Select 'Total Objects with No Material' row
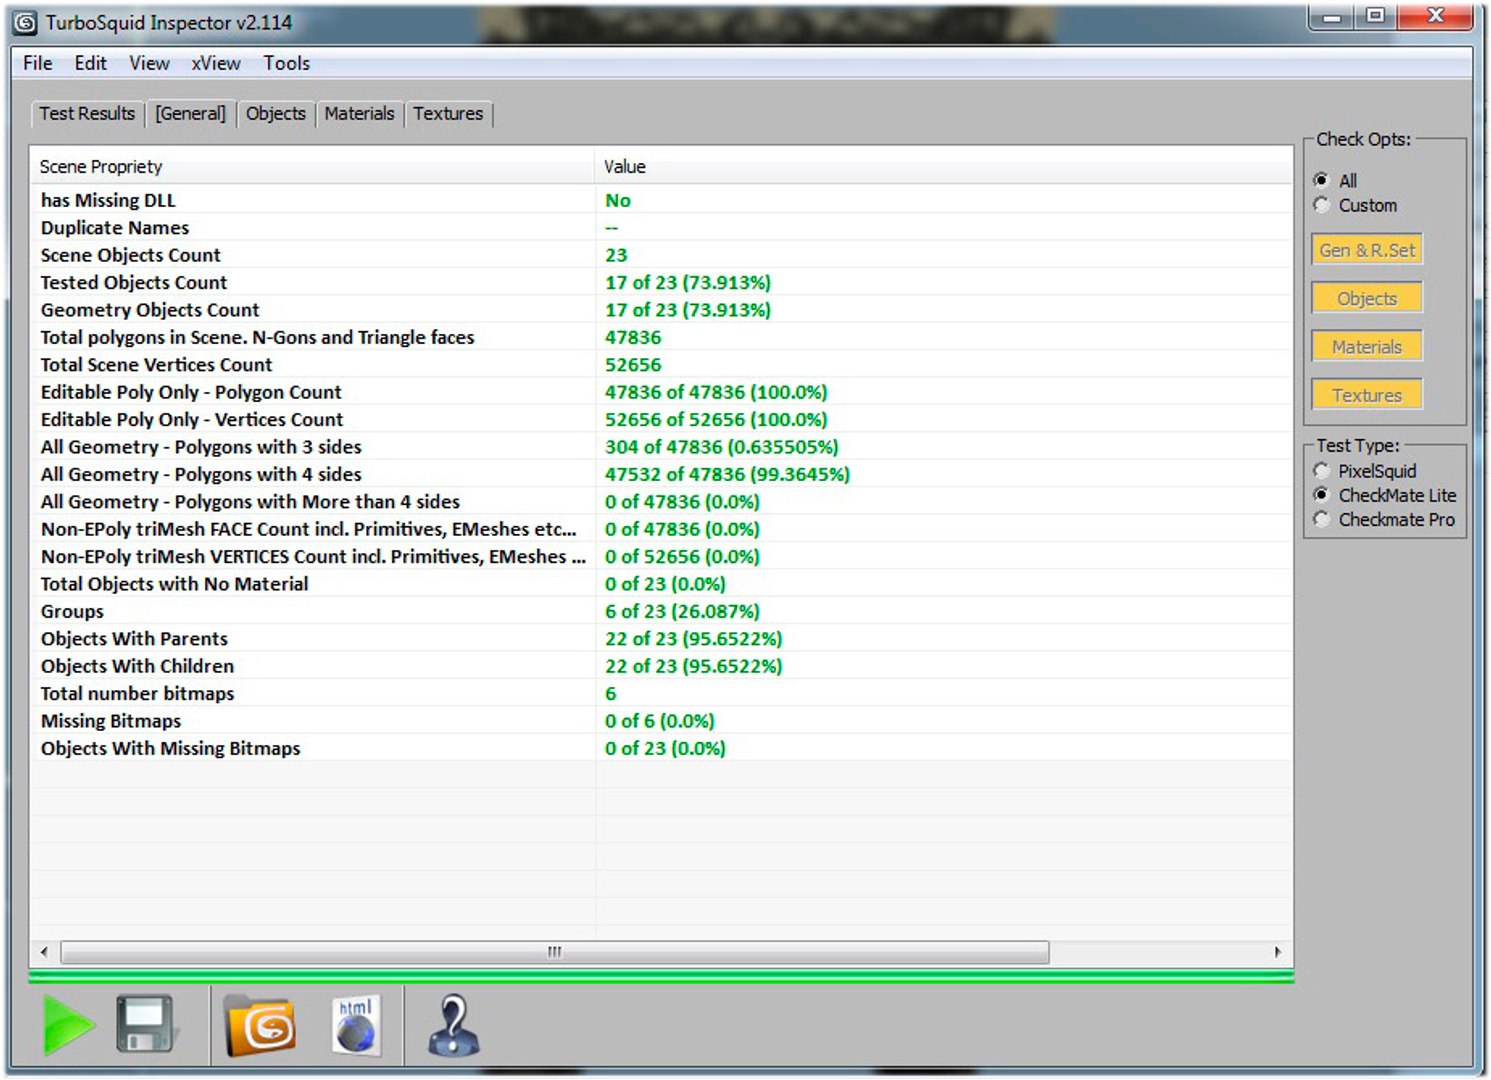The image size is (1491, 1080). [661, 584]
